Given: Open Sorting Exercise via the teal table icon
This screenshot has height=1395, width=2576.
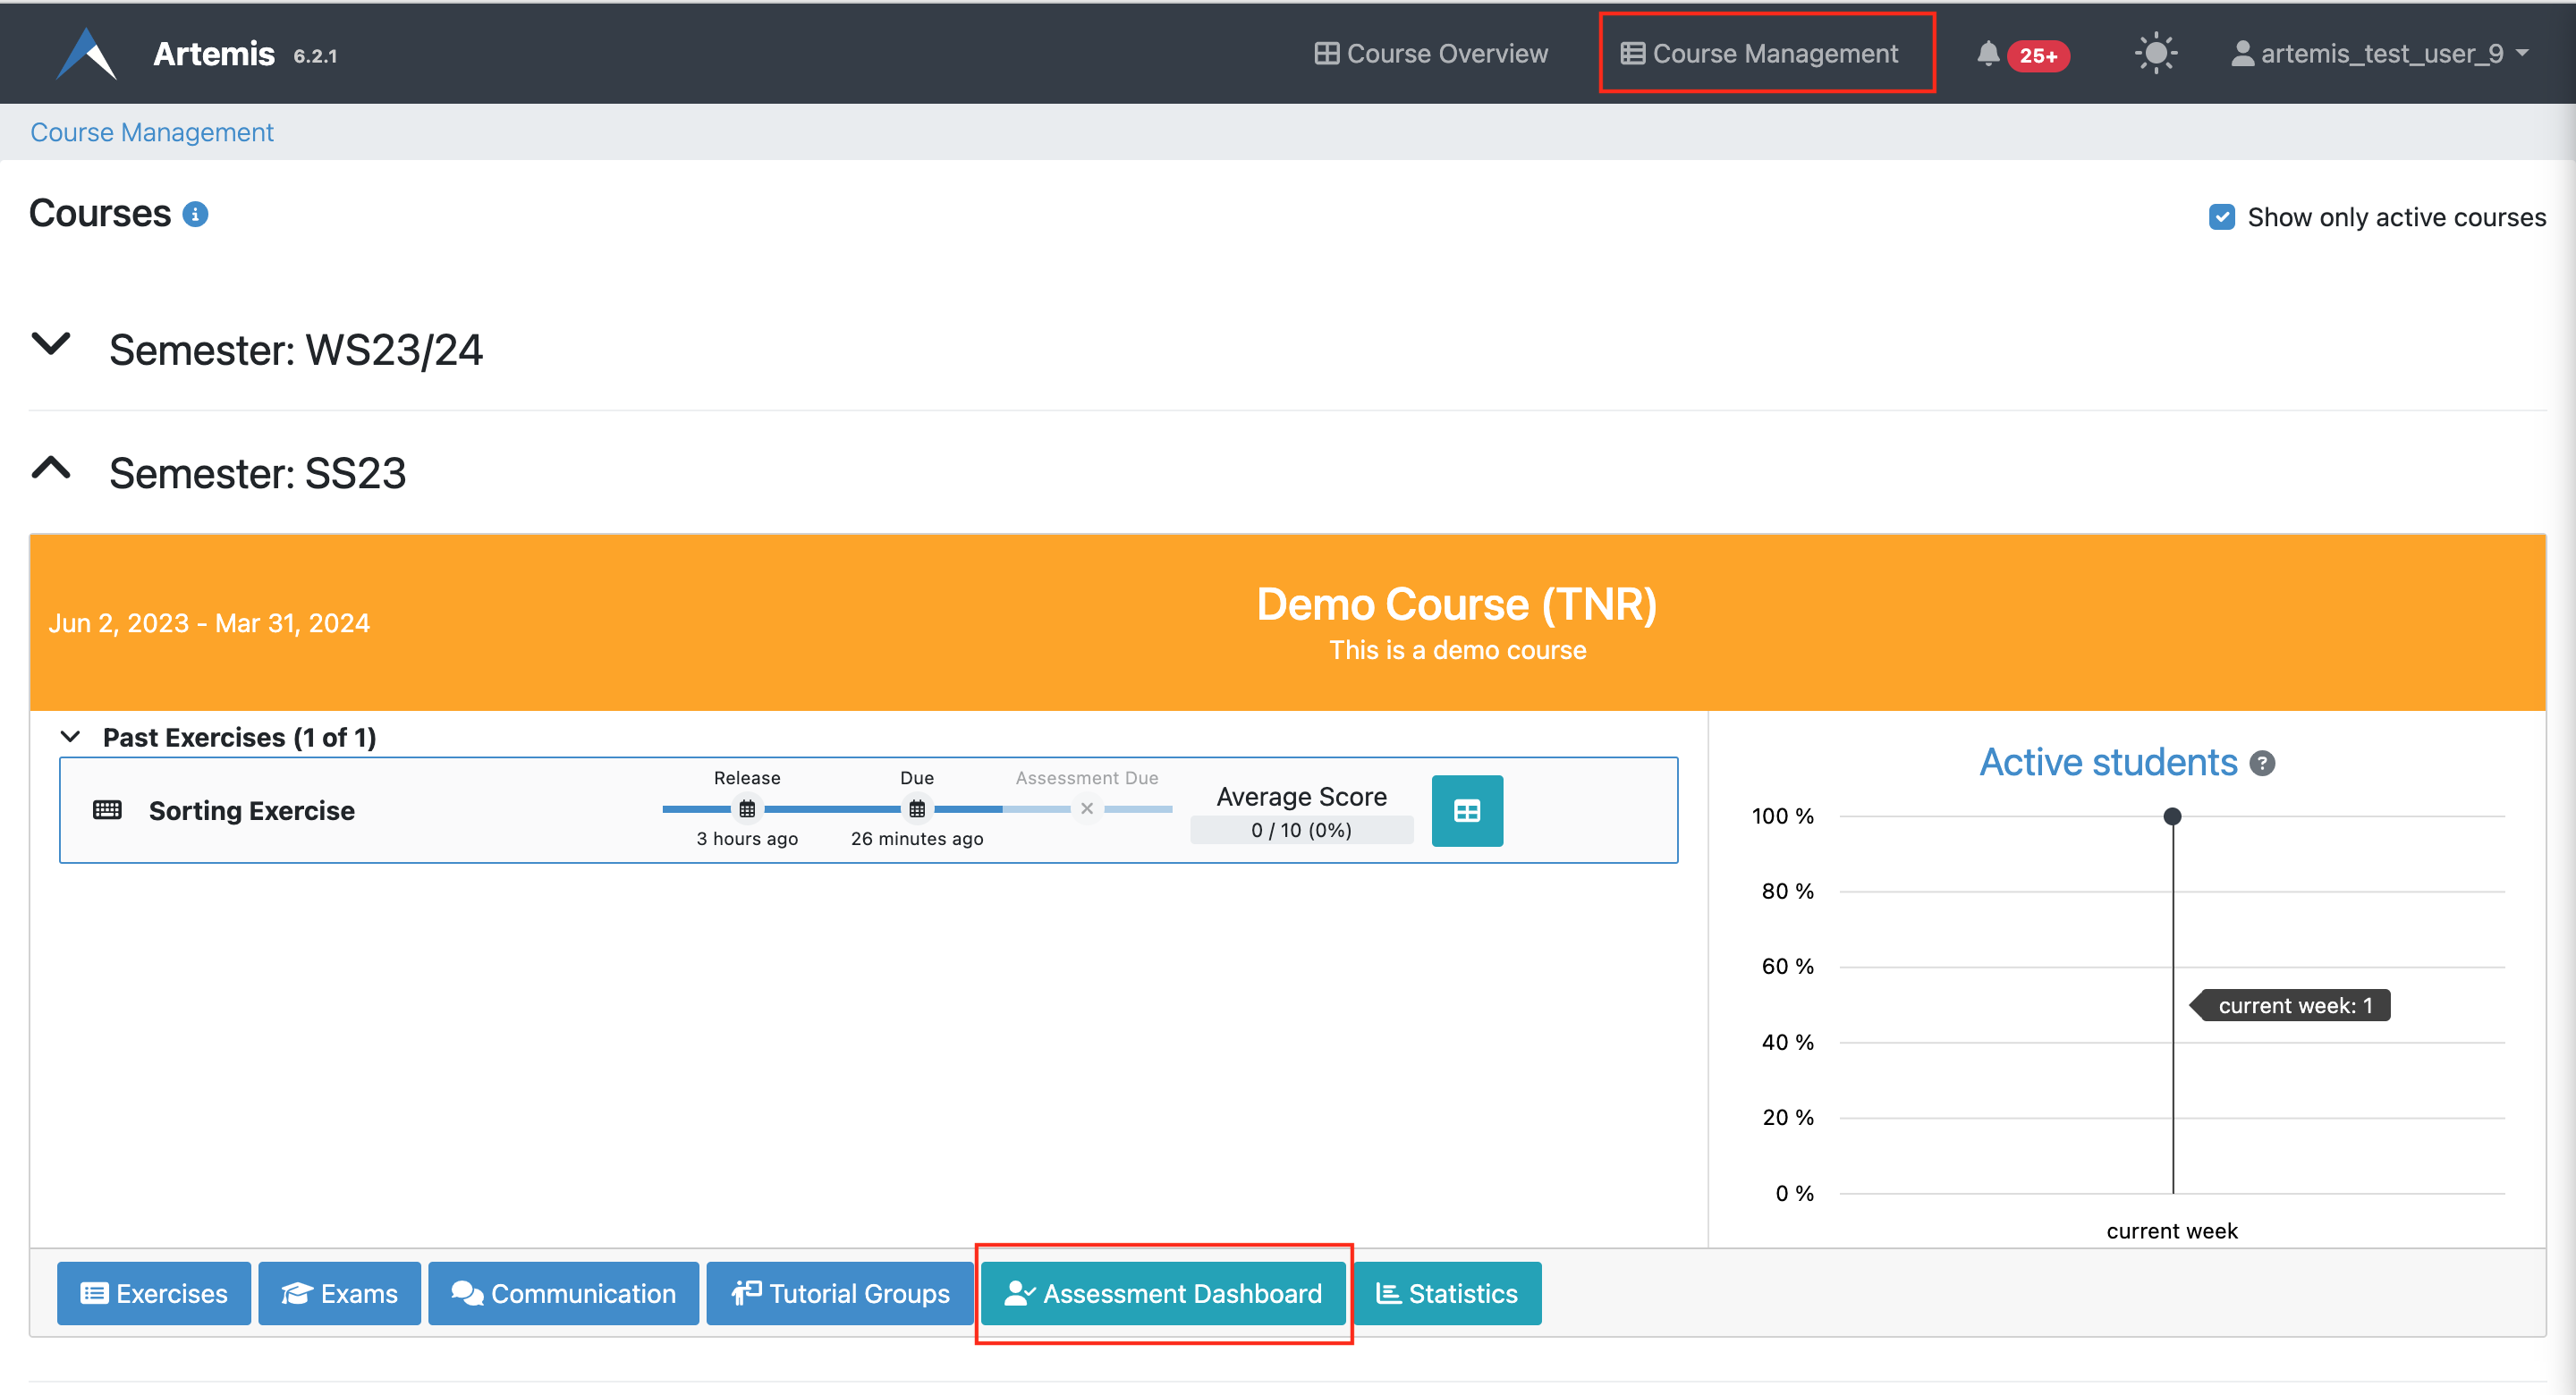Looking at the screenshot, I should pyautogui.click(x=1466, y=810).
